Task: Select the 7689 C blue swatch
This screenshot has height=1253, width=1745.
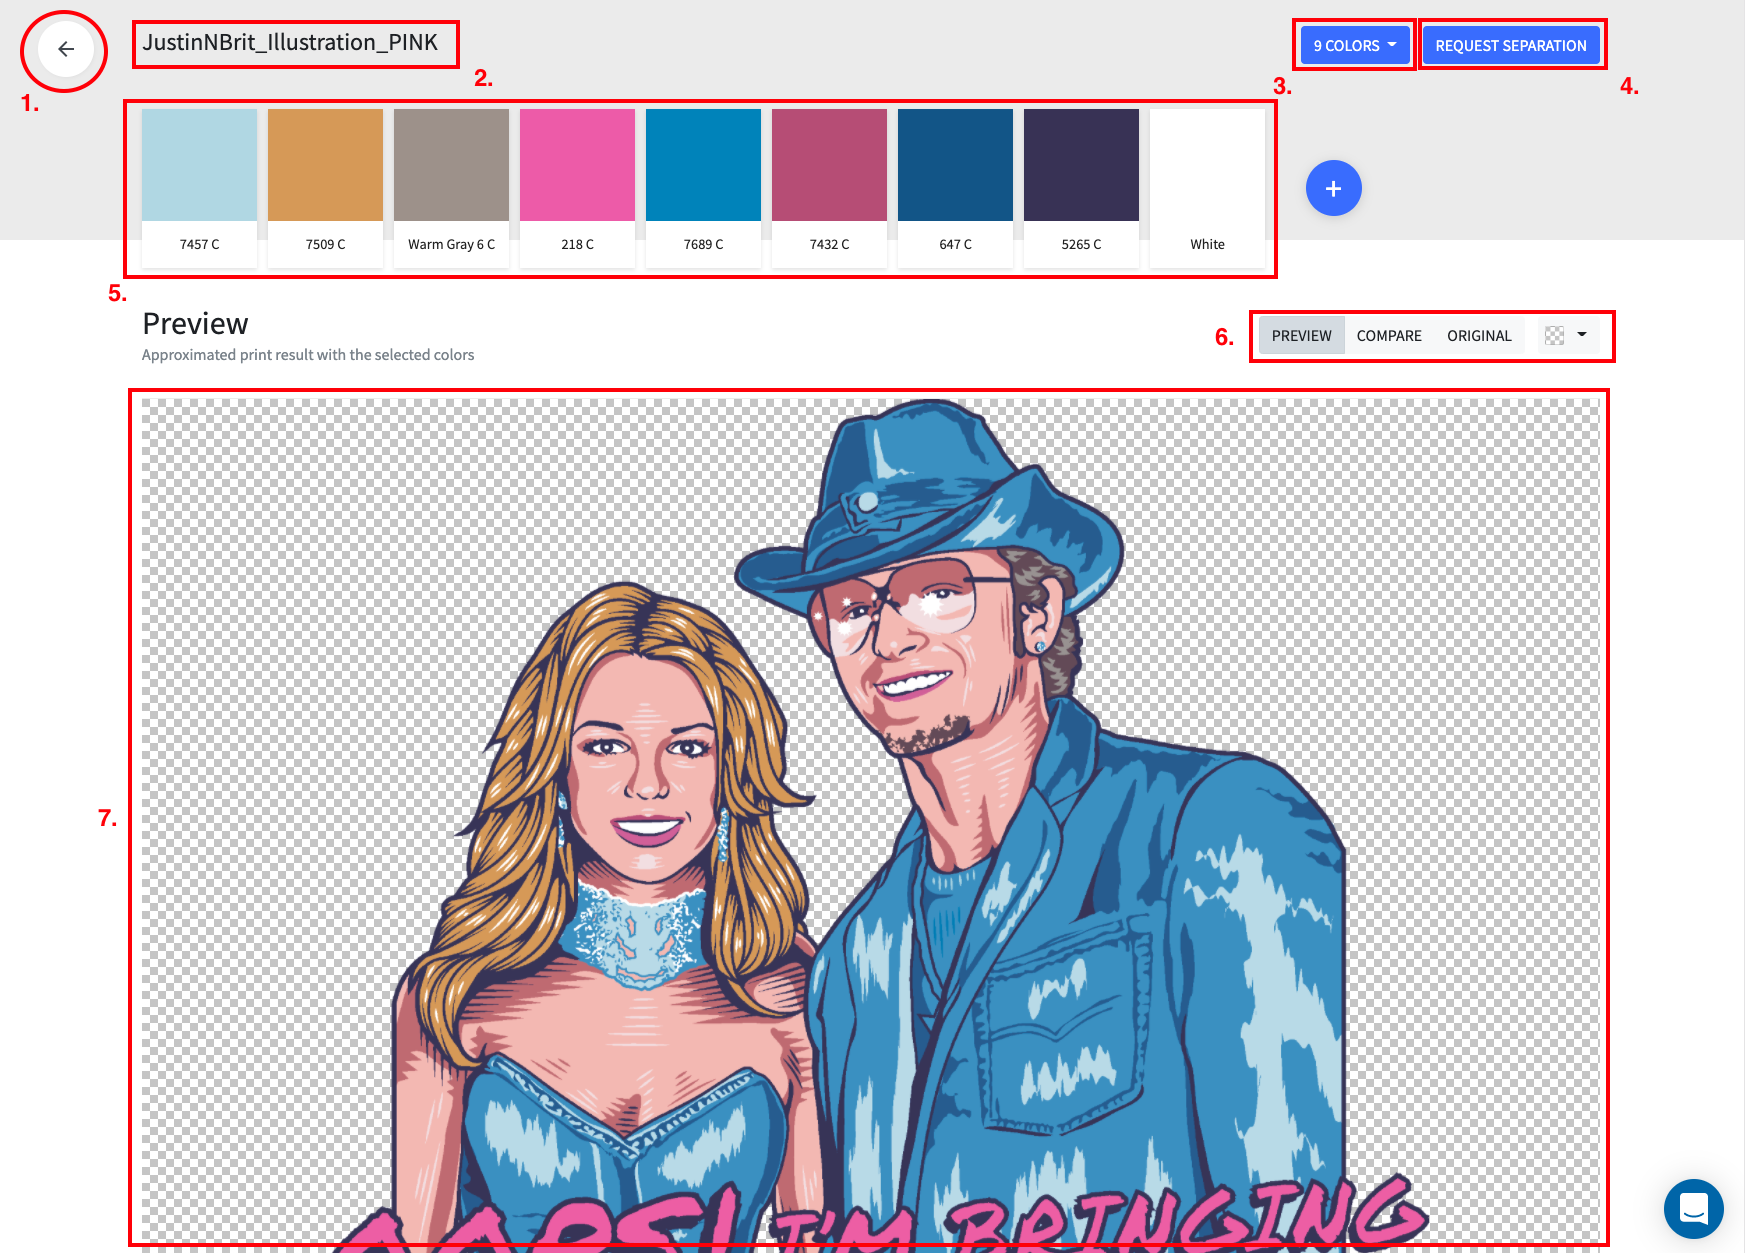Action: (704, 188)
